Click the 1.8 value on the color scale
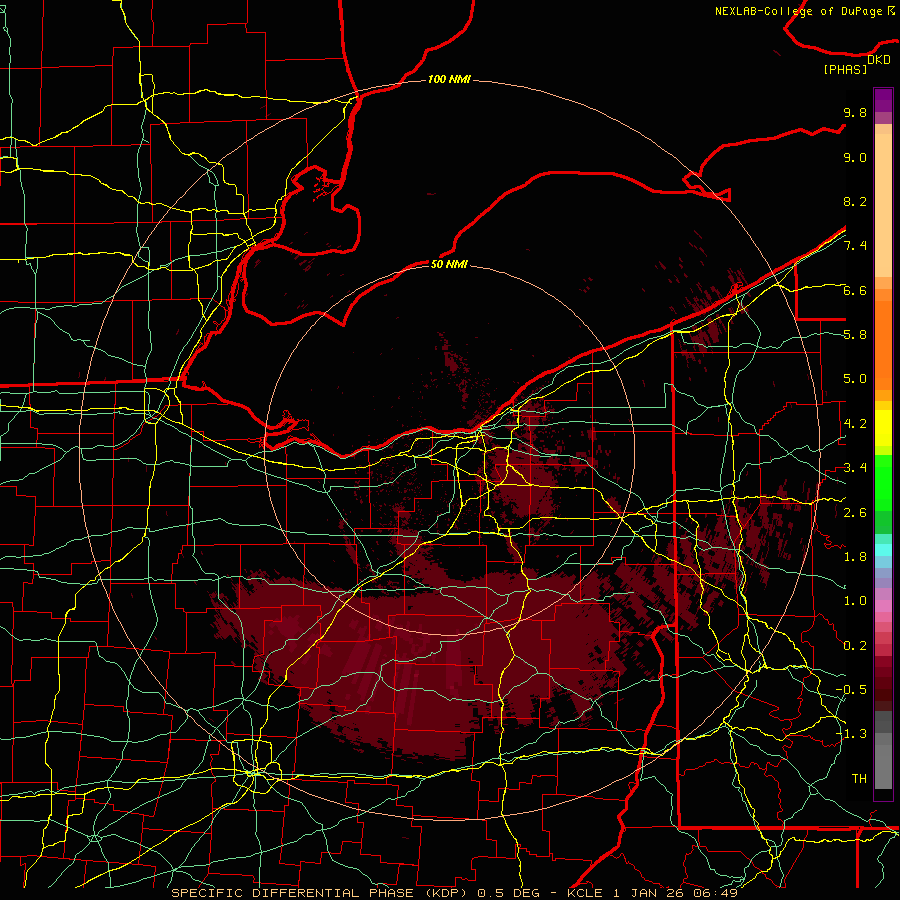This screenshot has height=900, width=900. click(x=855, y=557)
